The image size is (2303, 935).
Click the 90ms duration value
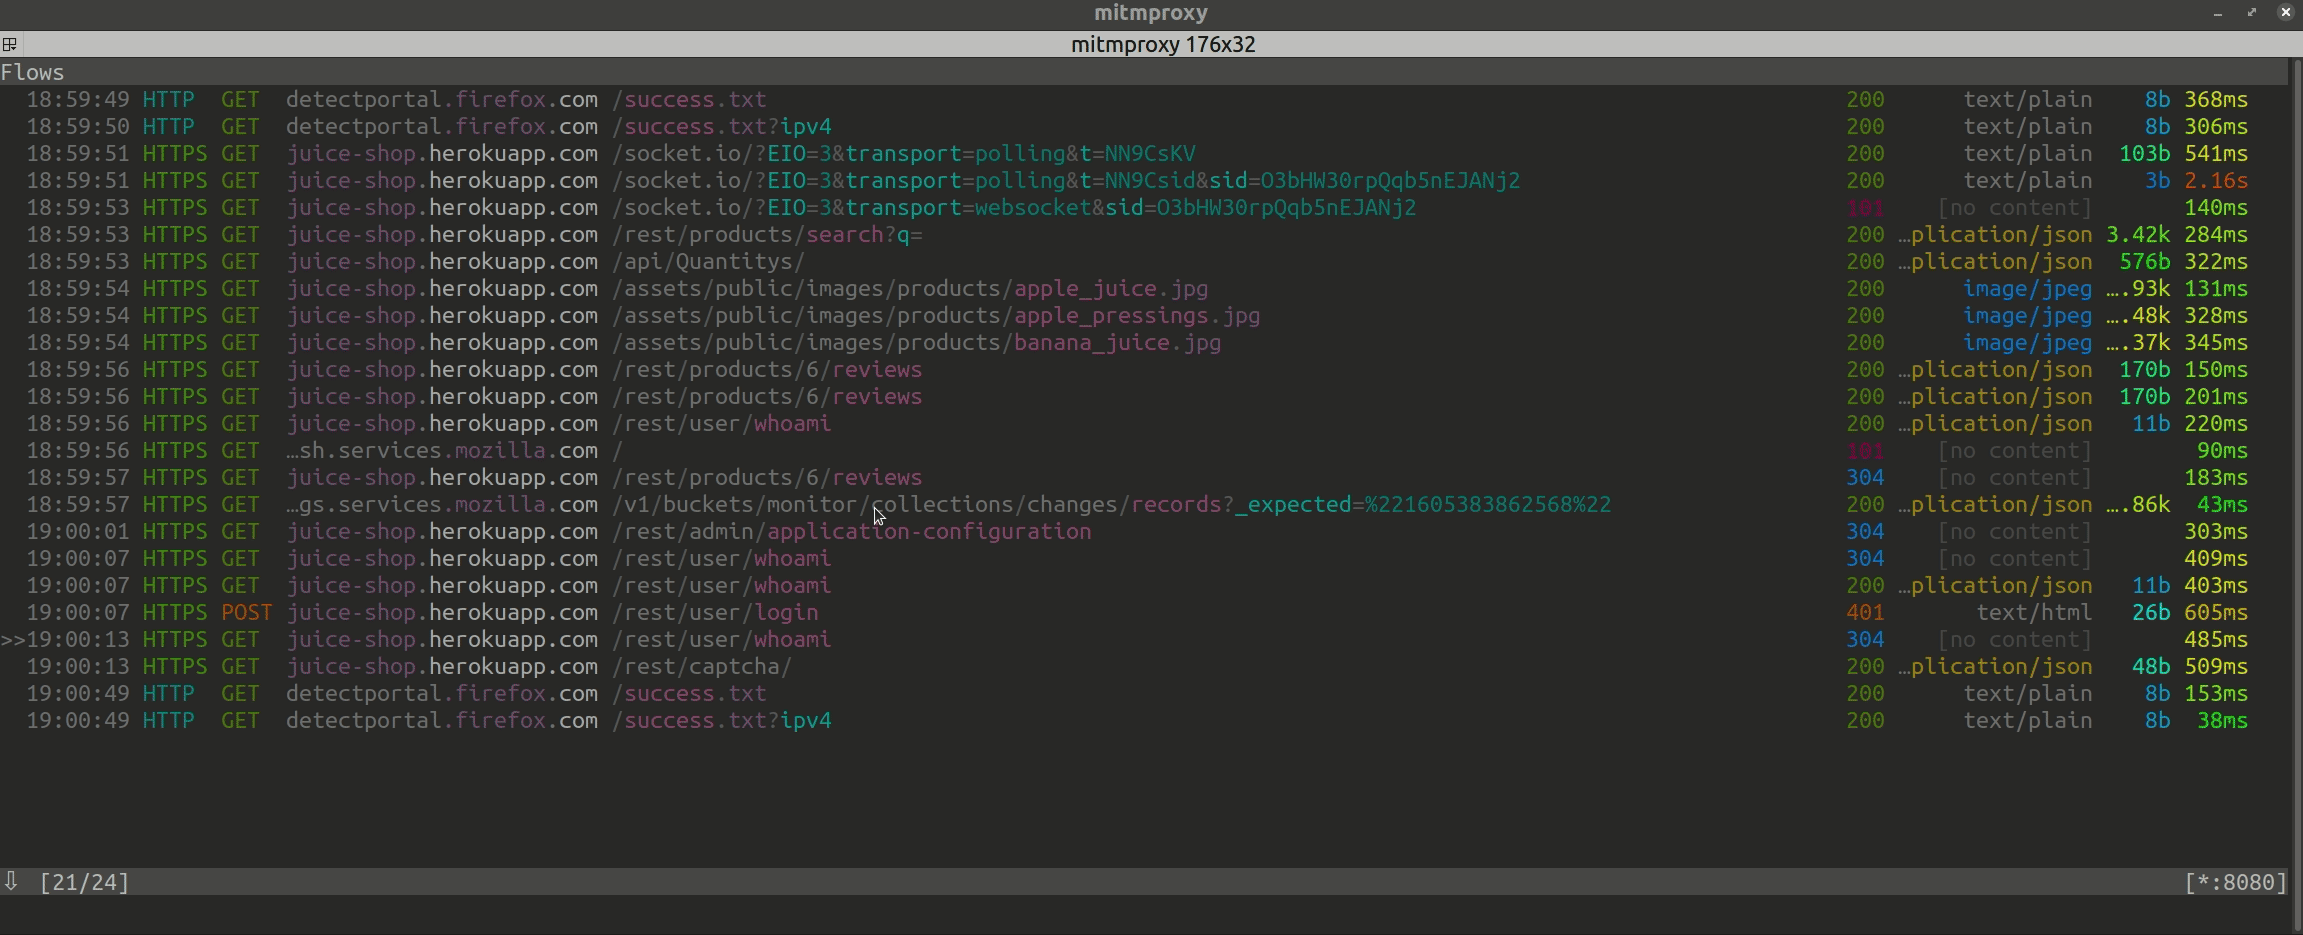tap(2223, 450)
